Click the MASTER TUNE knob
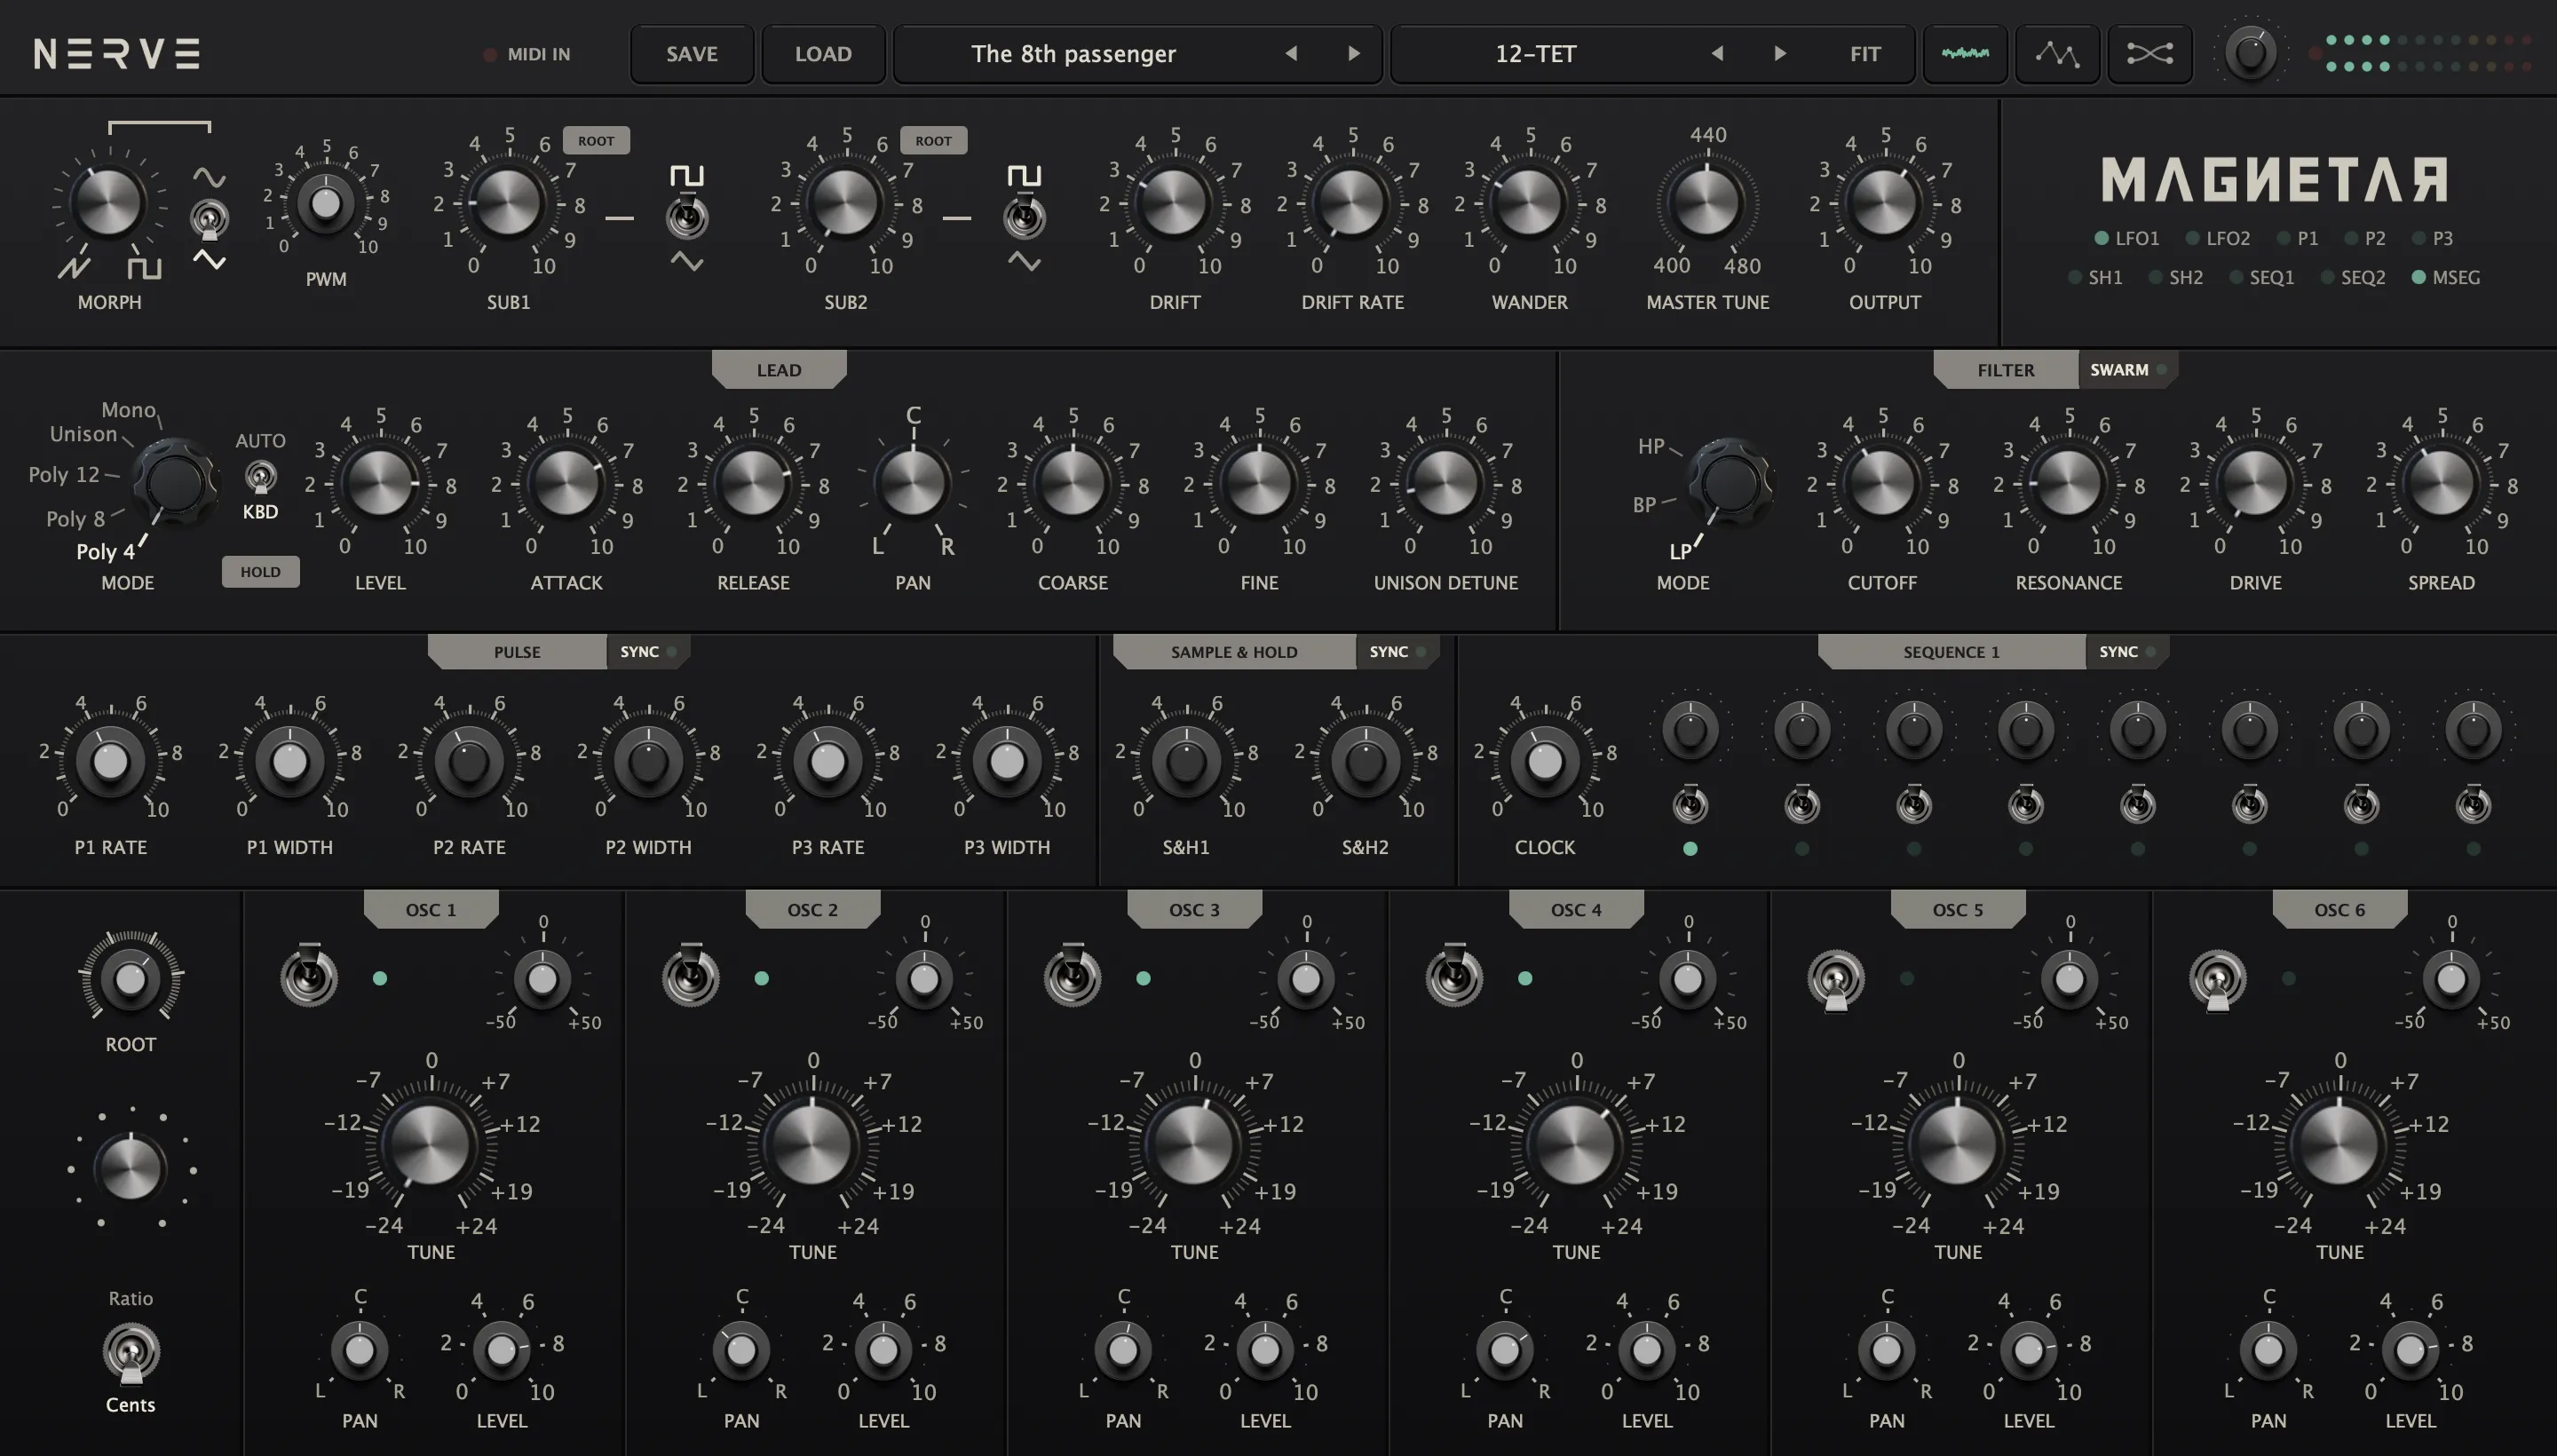 tap(1707, 203)
